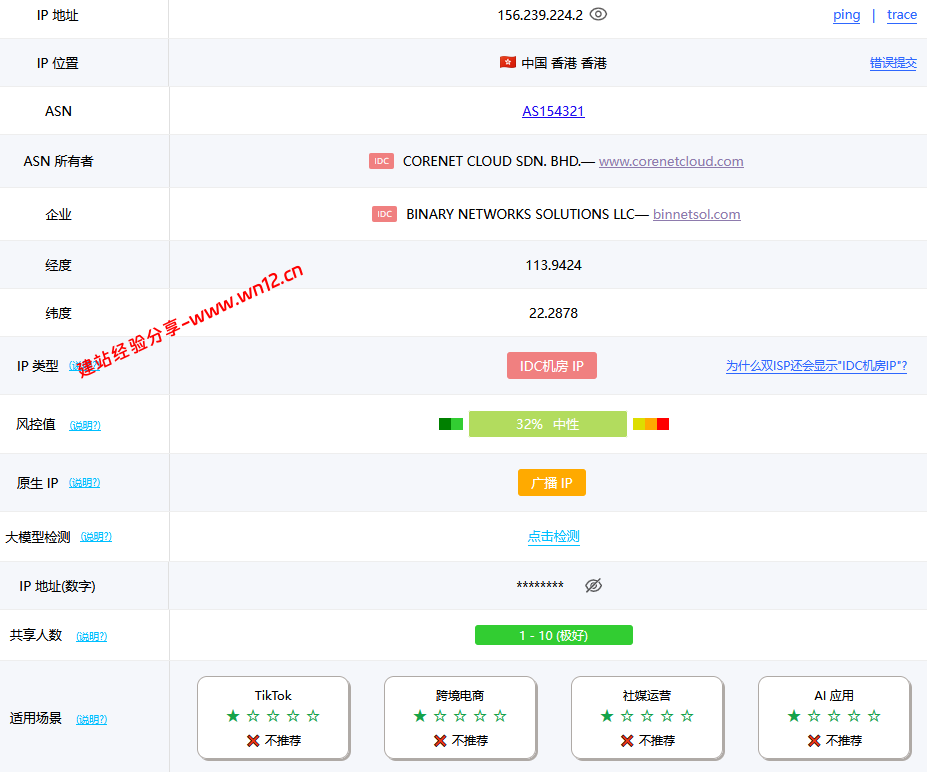Image resolution: width=927 pixels, height=772 pixels.
Task: Open 说明? next to 适用场景
Action: tap(92, 719)
